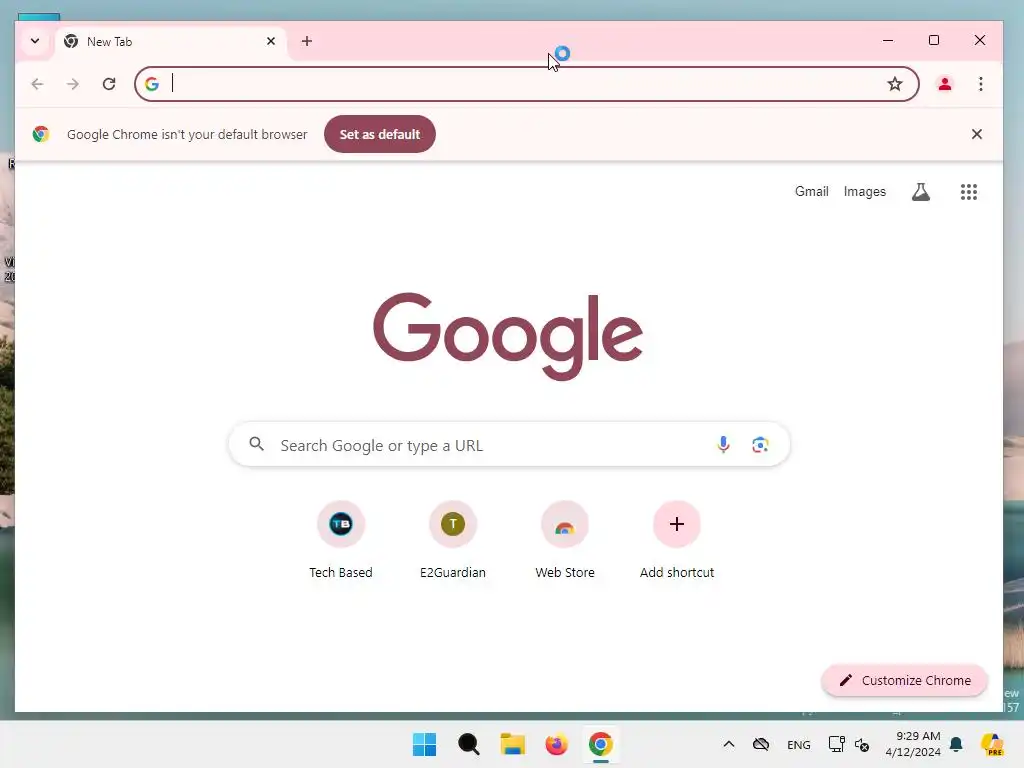
Task: Minimize the Chrome window
Action: point(888,40)
